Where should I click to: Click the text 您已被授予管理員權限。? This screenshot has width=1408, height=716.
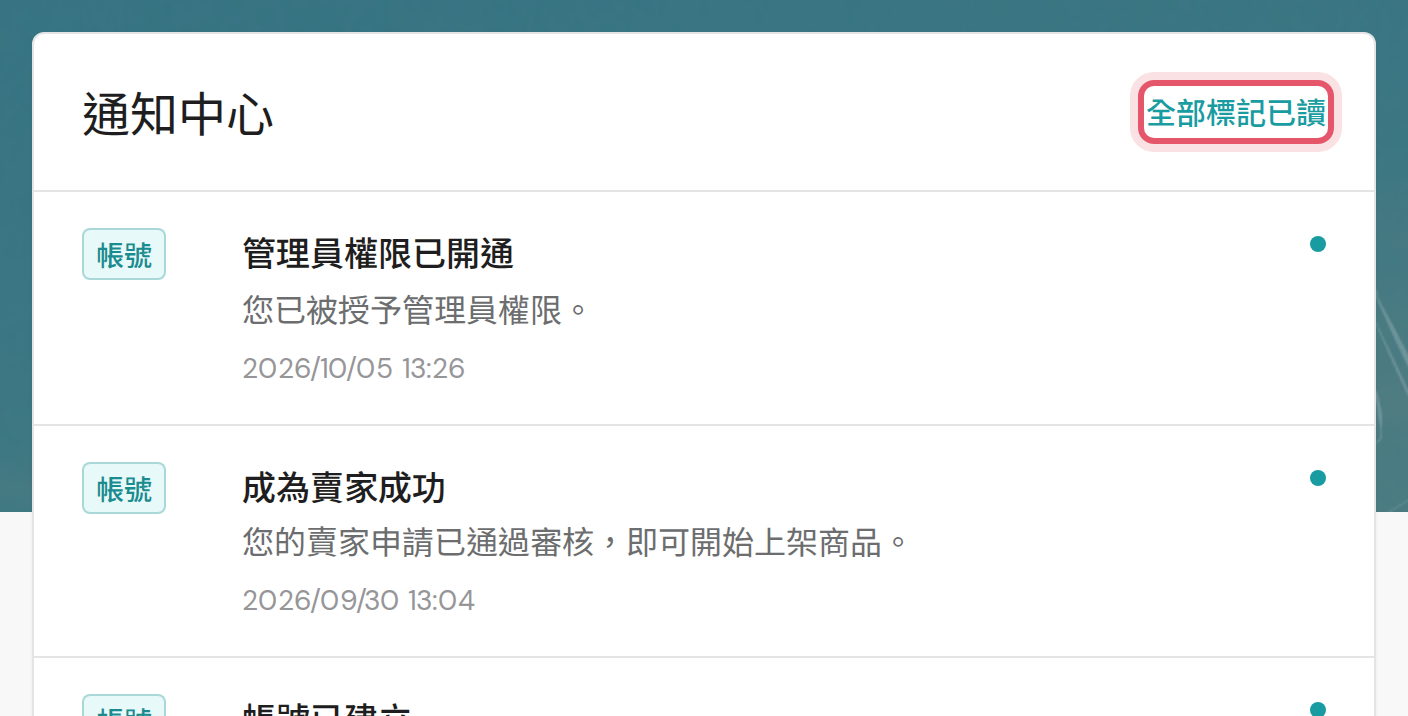point(417,311)
